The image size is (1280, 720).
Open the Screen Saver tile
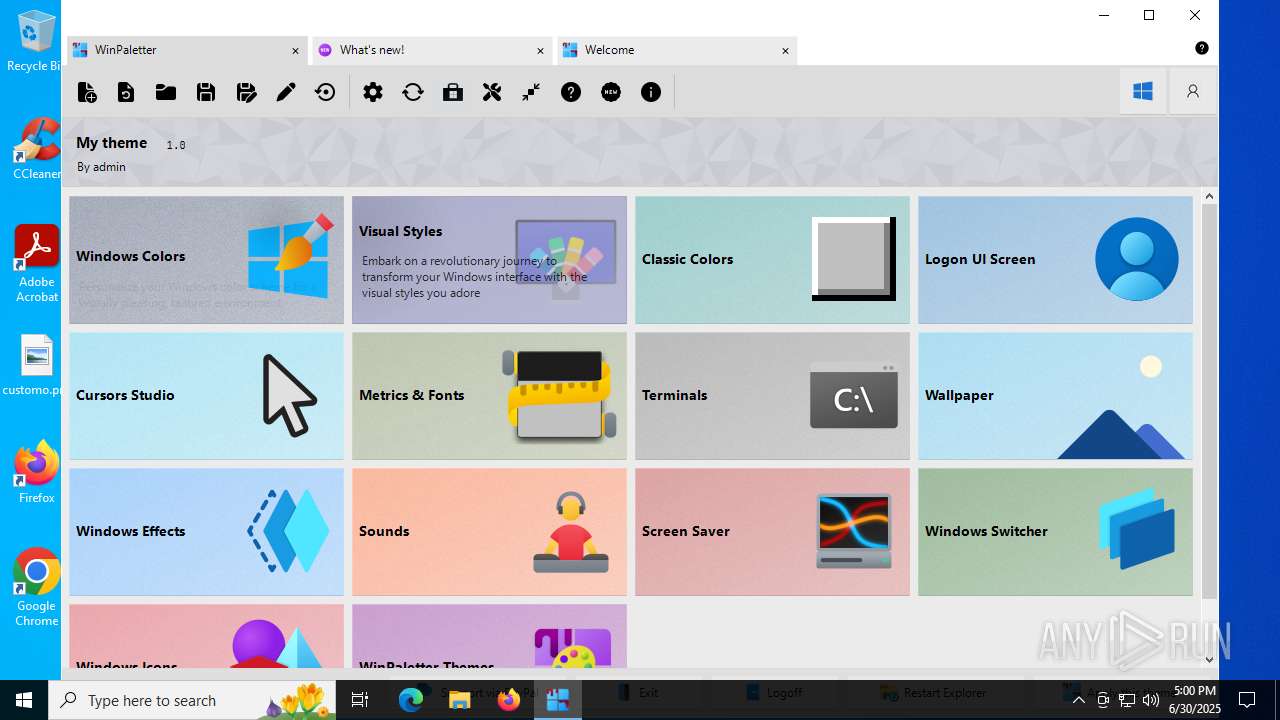pos(772,532)
